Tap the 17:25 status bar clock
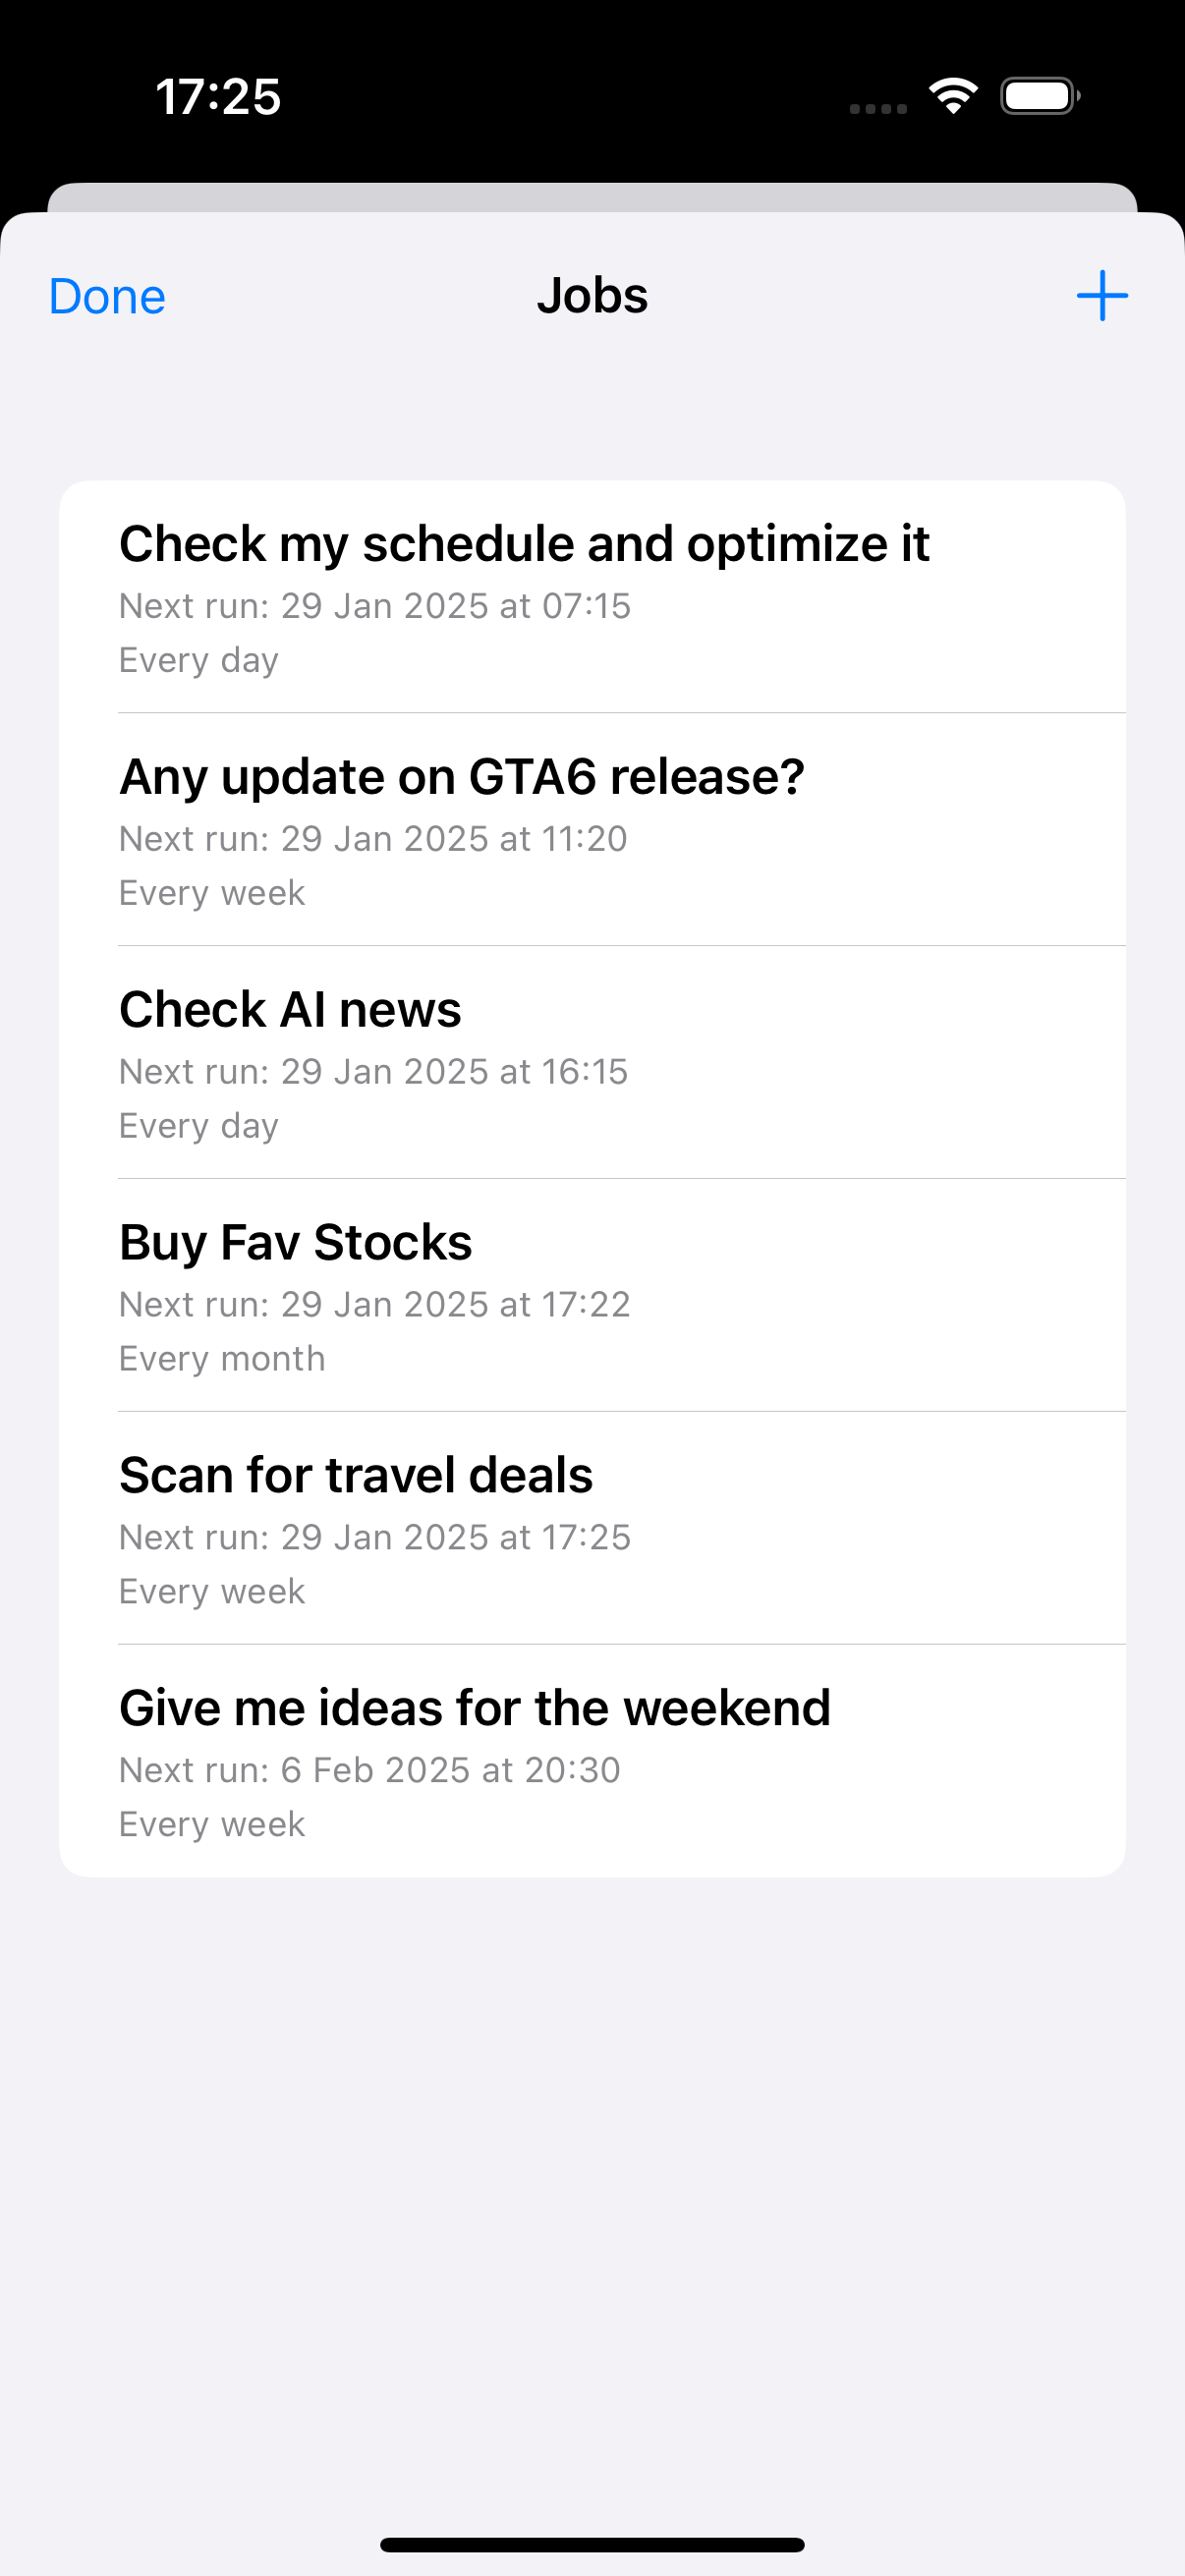The height and width of the screenshot is (2576, 1185). (x=218, y=97)
